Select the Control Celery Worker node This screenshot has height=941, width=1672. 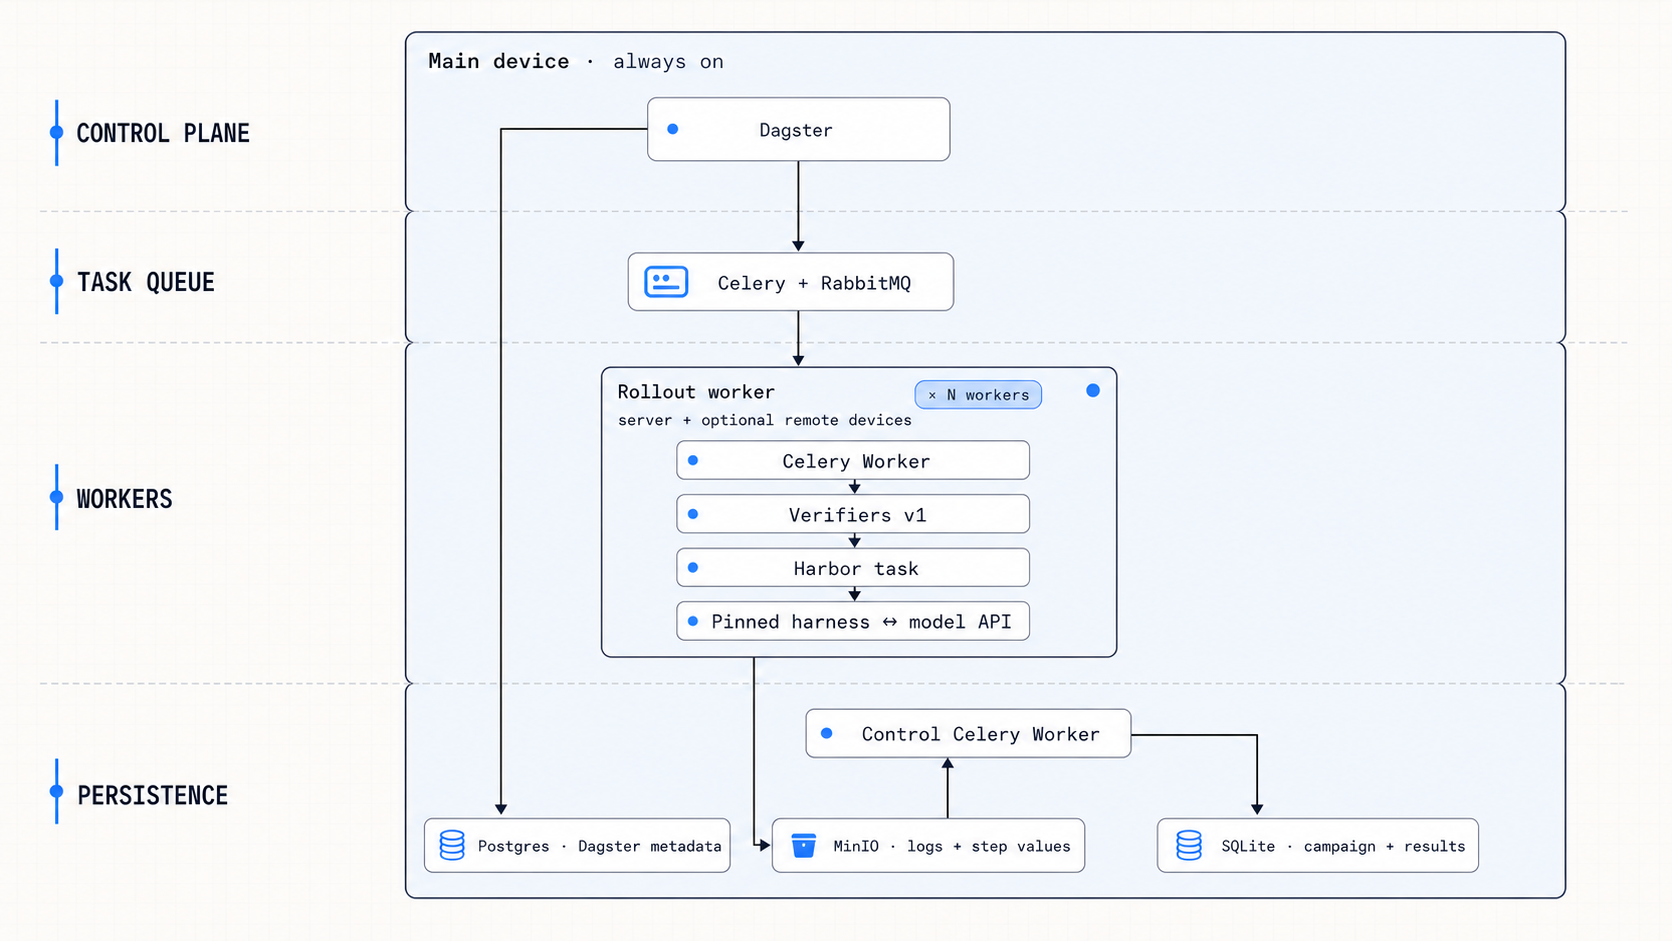pos(968,733)
